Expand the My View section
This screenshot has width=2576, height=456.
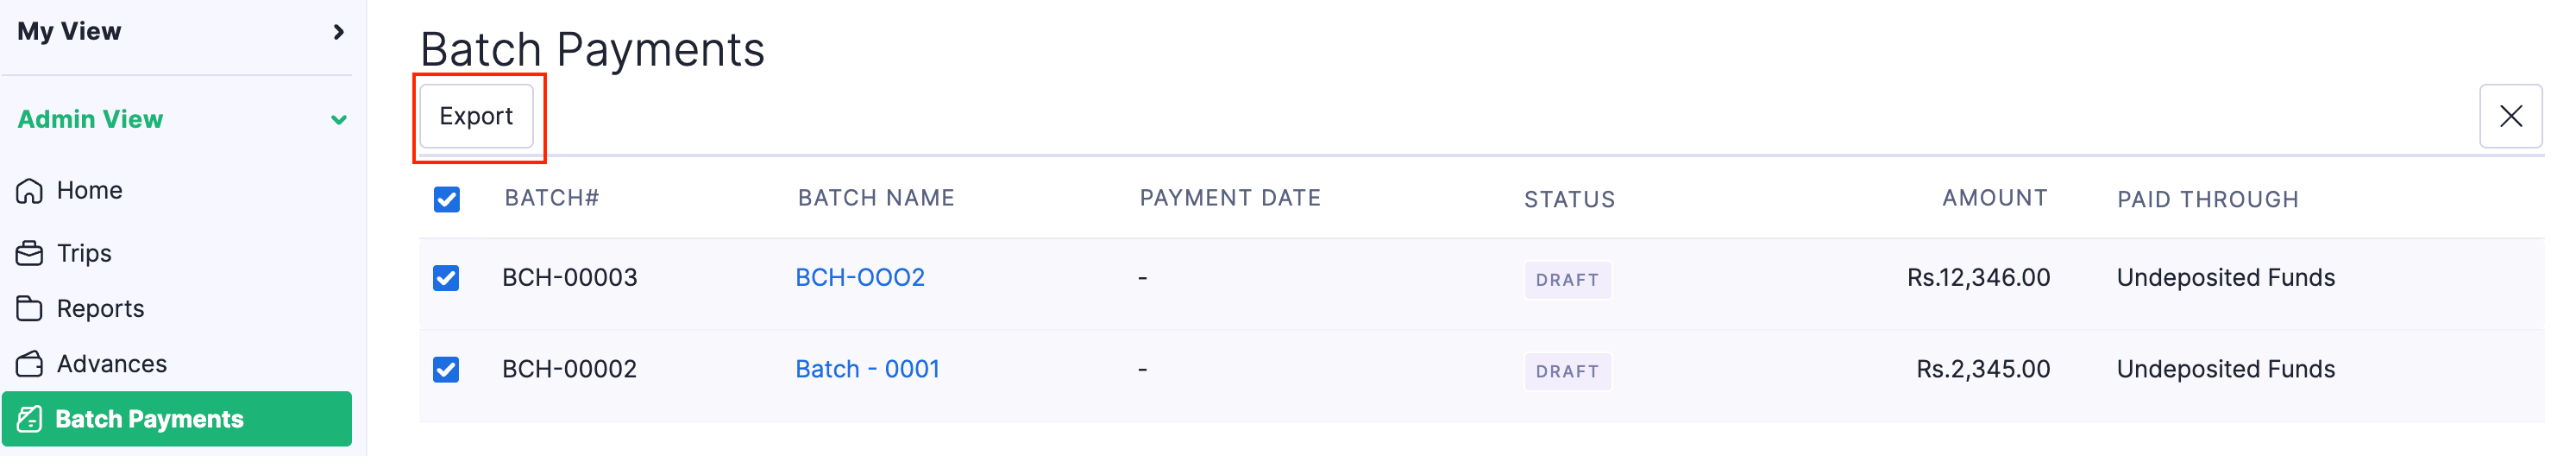click(x=338, y=32)
